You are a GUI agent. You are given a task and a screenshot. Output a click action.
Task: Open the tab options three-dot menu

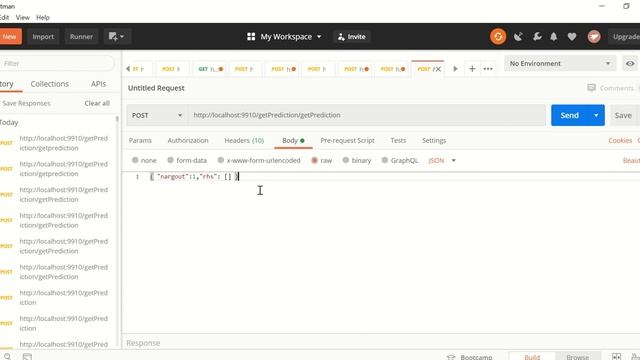point(488,69)
